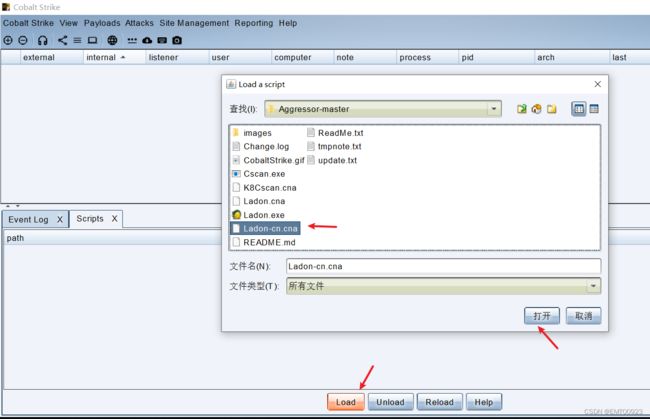The image size is (650, 419).
Task: Select the Ladon-cn.cna file
Action: click(265, 228)
